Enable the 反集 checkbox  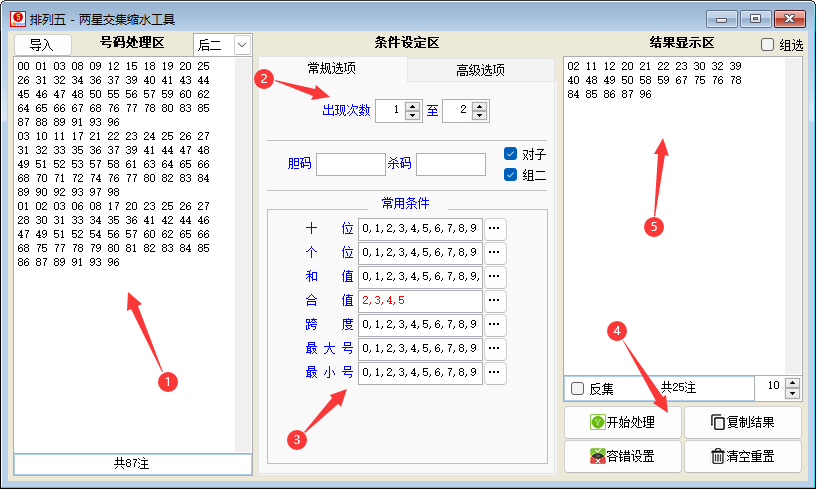pos(577,388)
